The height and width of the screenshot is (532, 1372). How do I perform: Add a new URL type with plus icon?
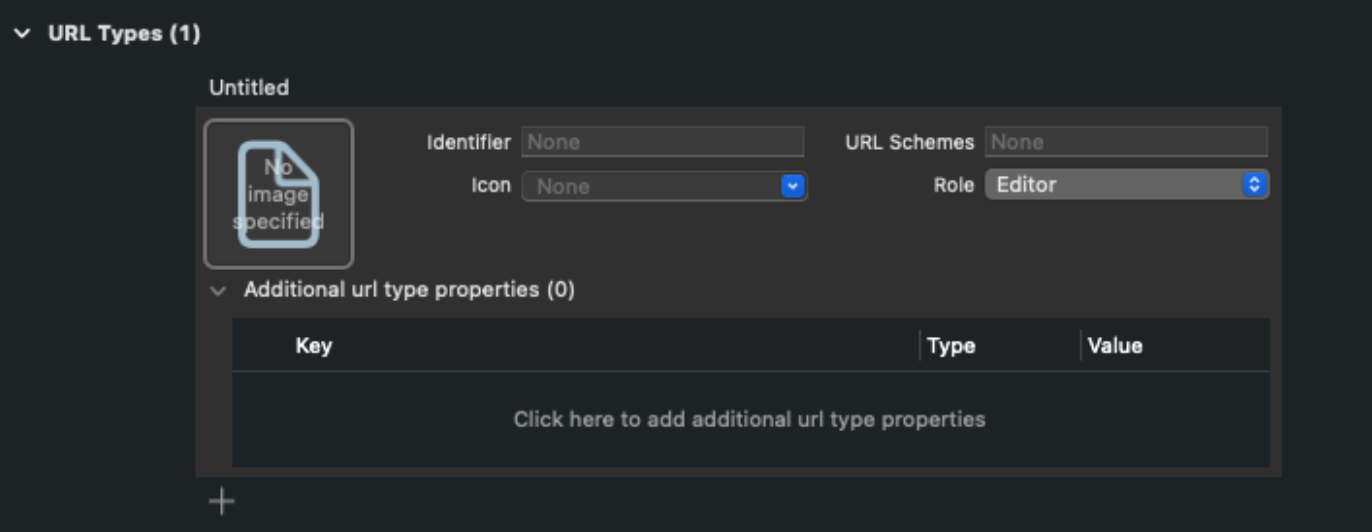click(221, 501)
